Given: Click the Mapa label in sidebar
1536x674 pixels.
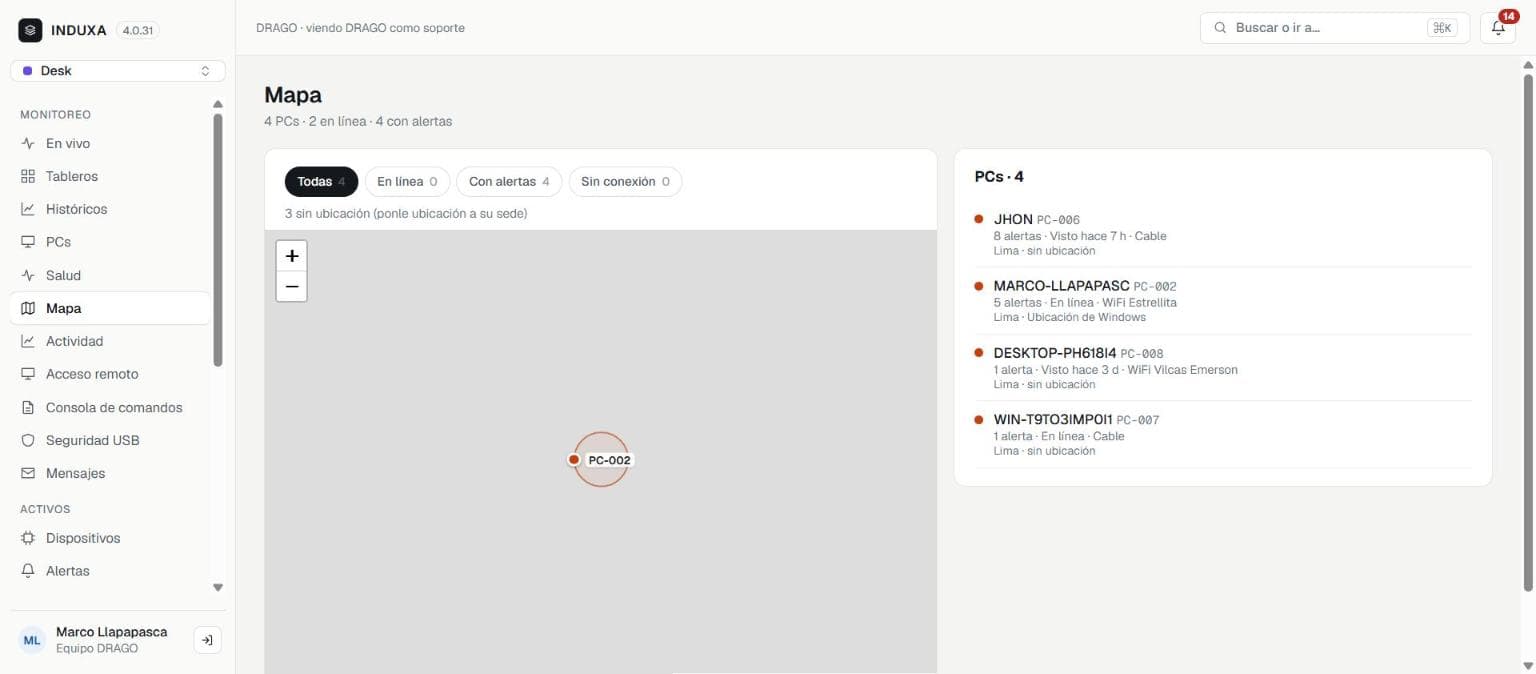Looking at the screenshot, I should pyautogui.click(x=64, y=308).
